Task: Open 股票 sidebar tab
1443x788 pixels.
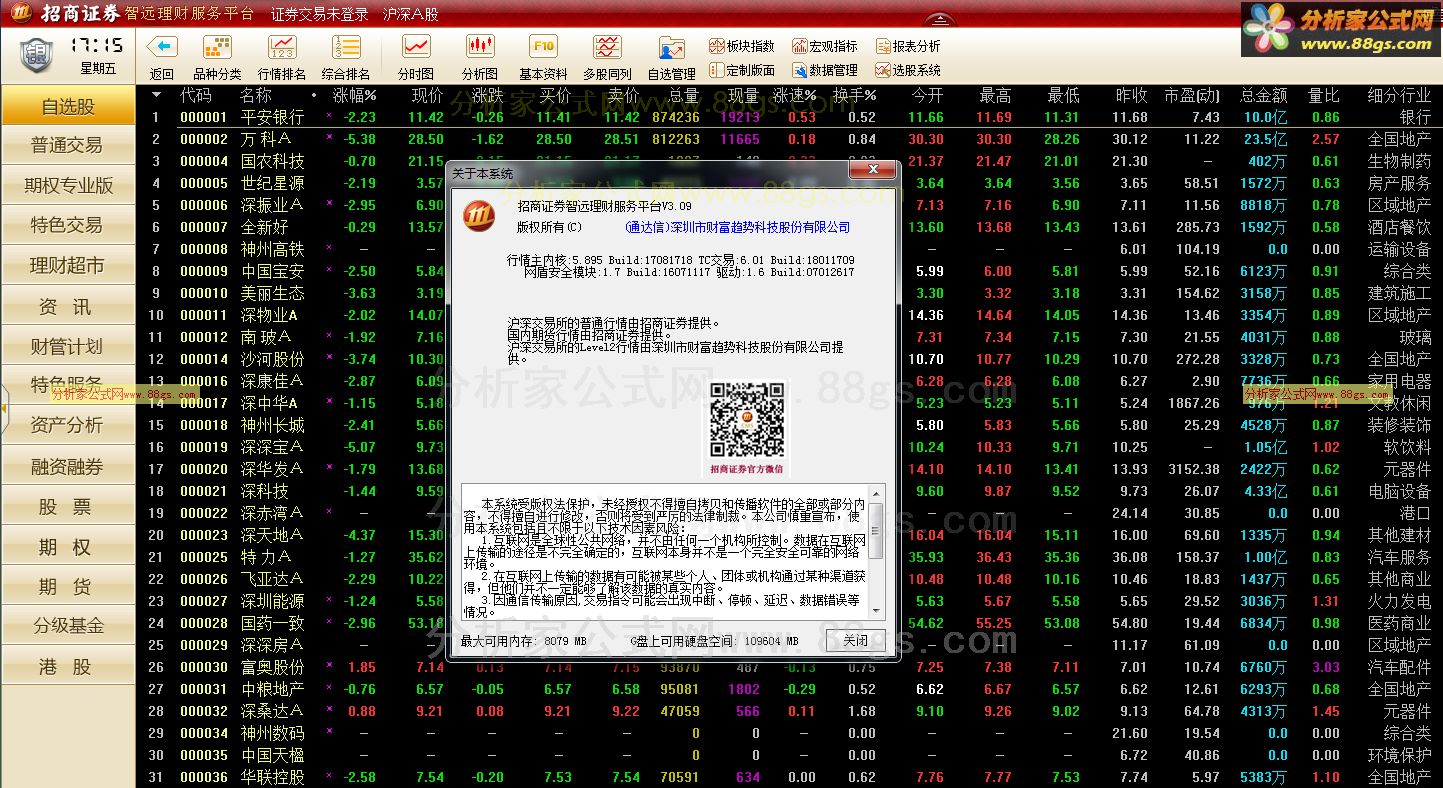Action: (x=68, y=506)
